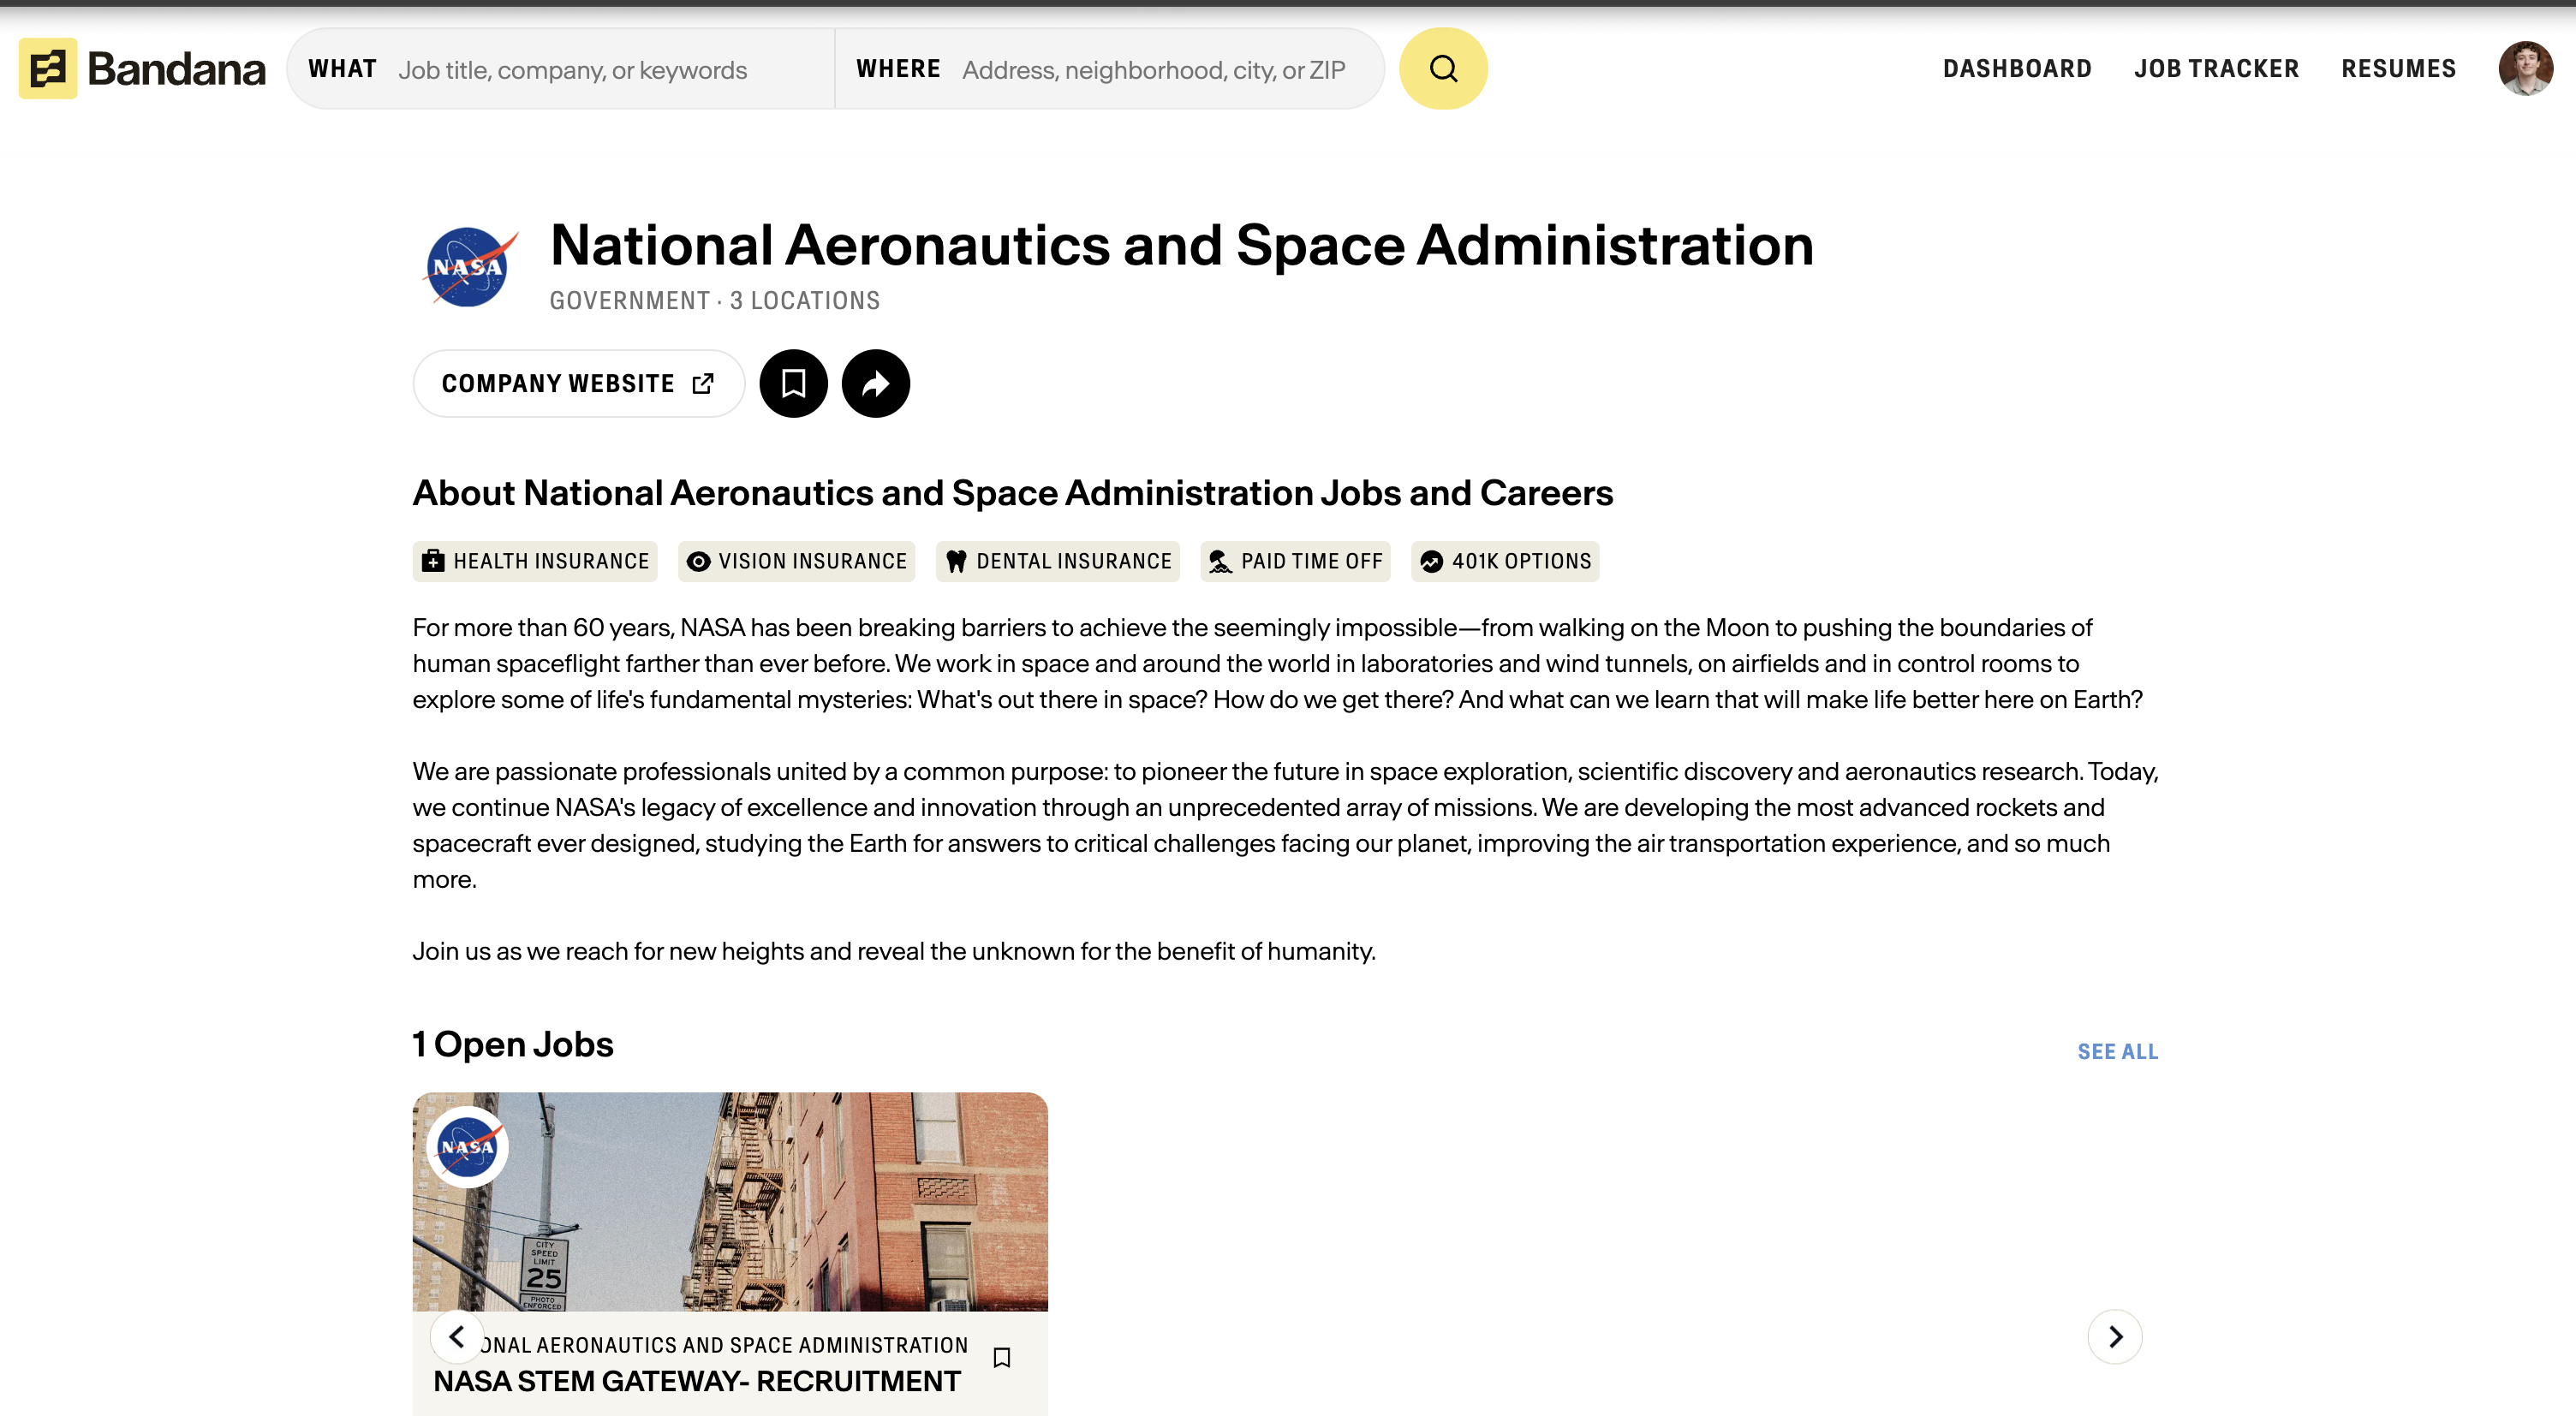Expand company locations by clicking 3 Locations

click(804, 300)
